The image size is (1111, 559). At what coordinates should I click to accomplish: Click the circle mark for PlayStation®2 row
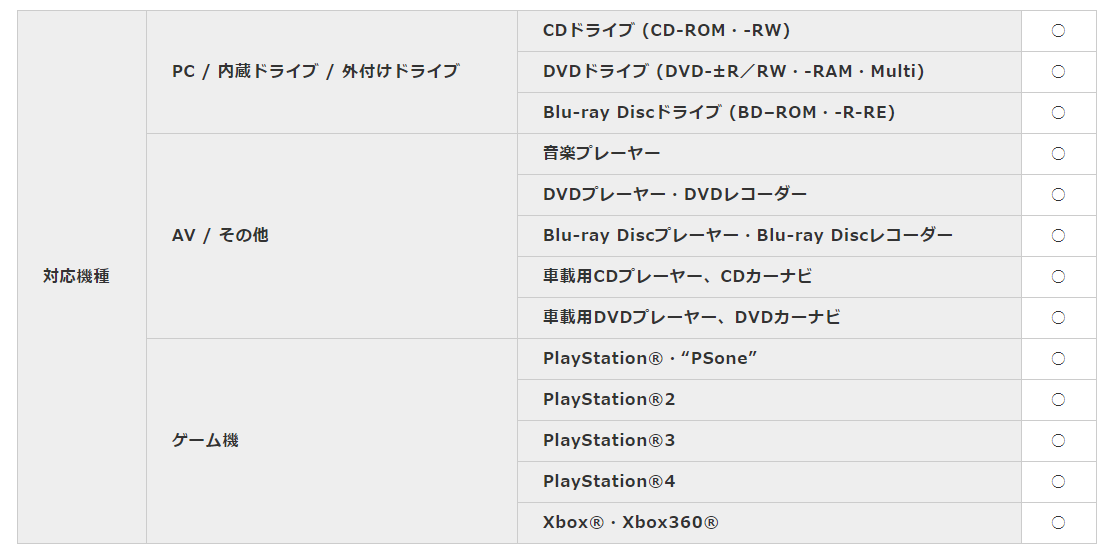click(1058, 400)
